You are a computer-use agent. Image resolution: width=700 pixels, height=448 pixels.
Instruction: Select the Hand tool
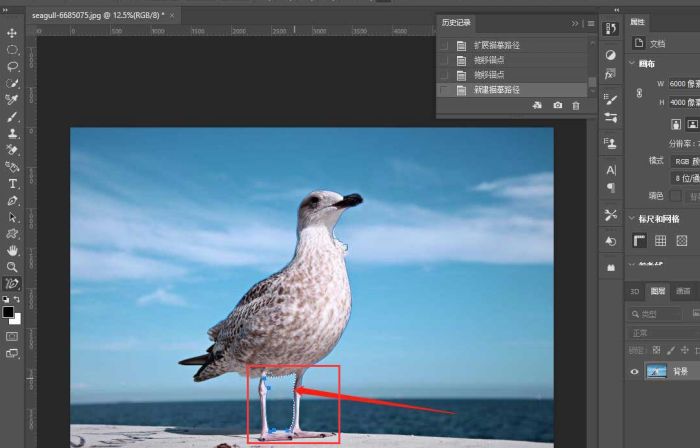pos(12,250)
